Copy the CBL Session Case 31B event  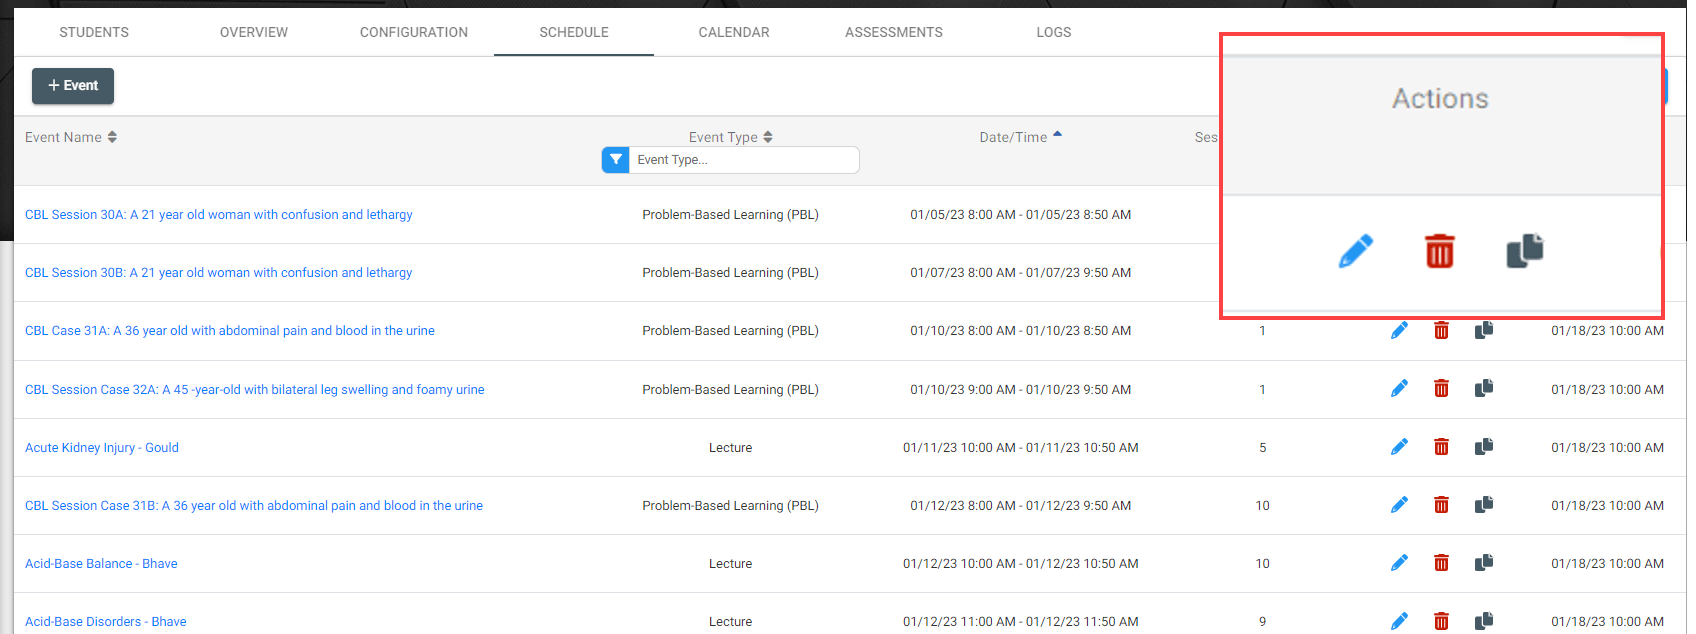pyautogui.click(x=1484, y=505)
